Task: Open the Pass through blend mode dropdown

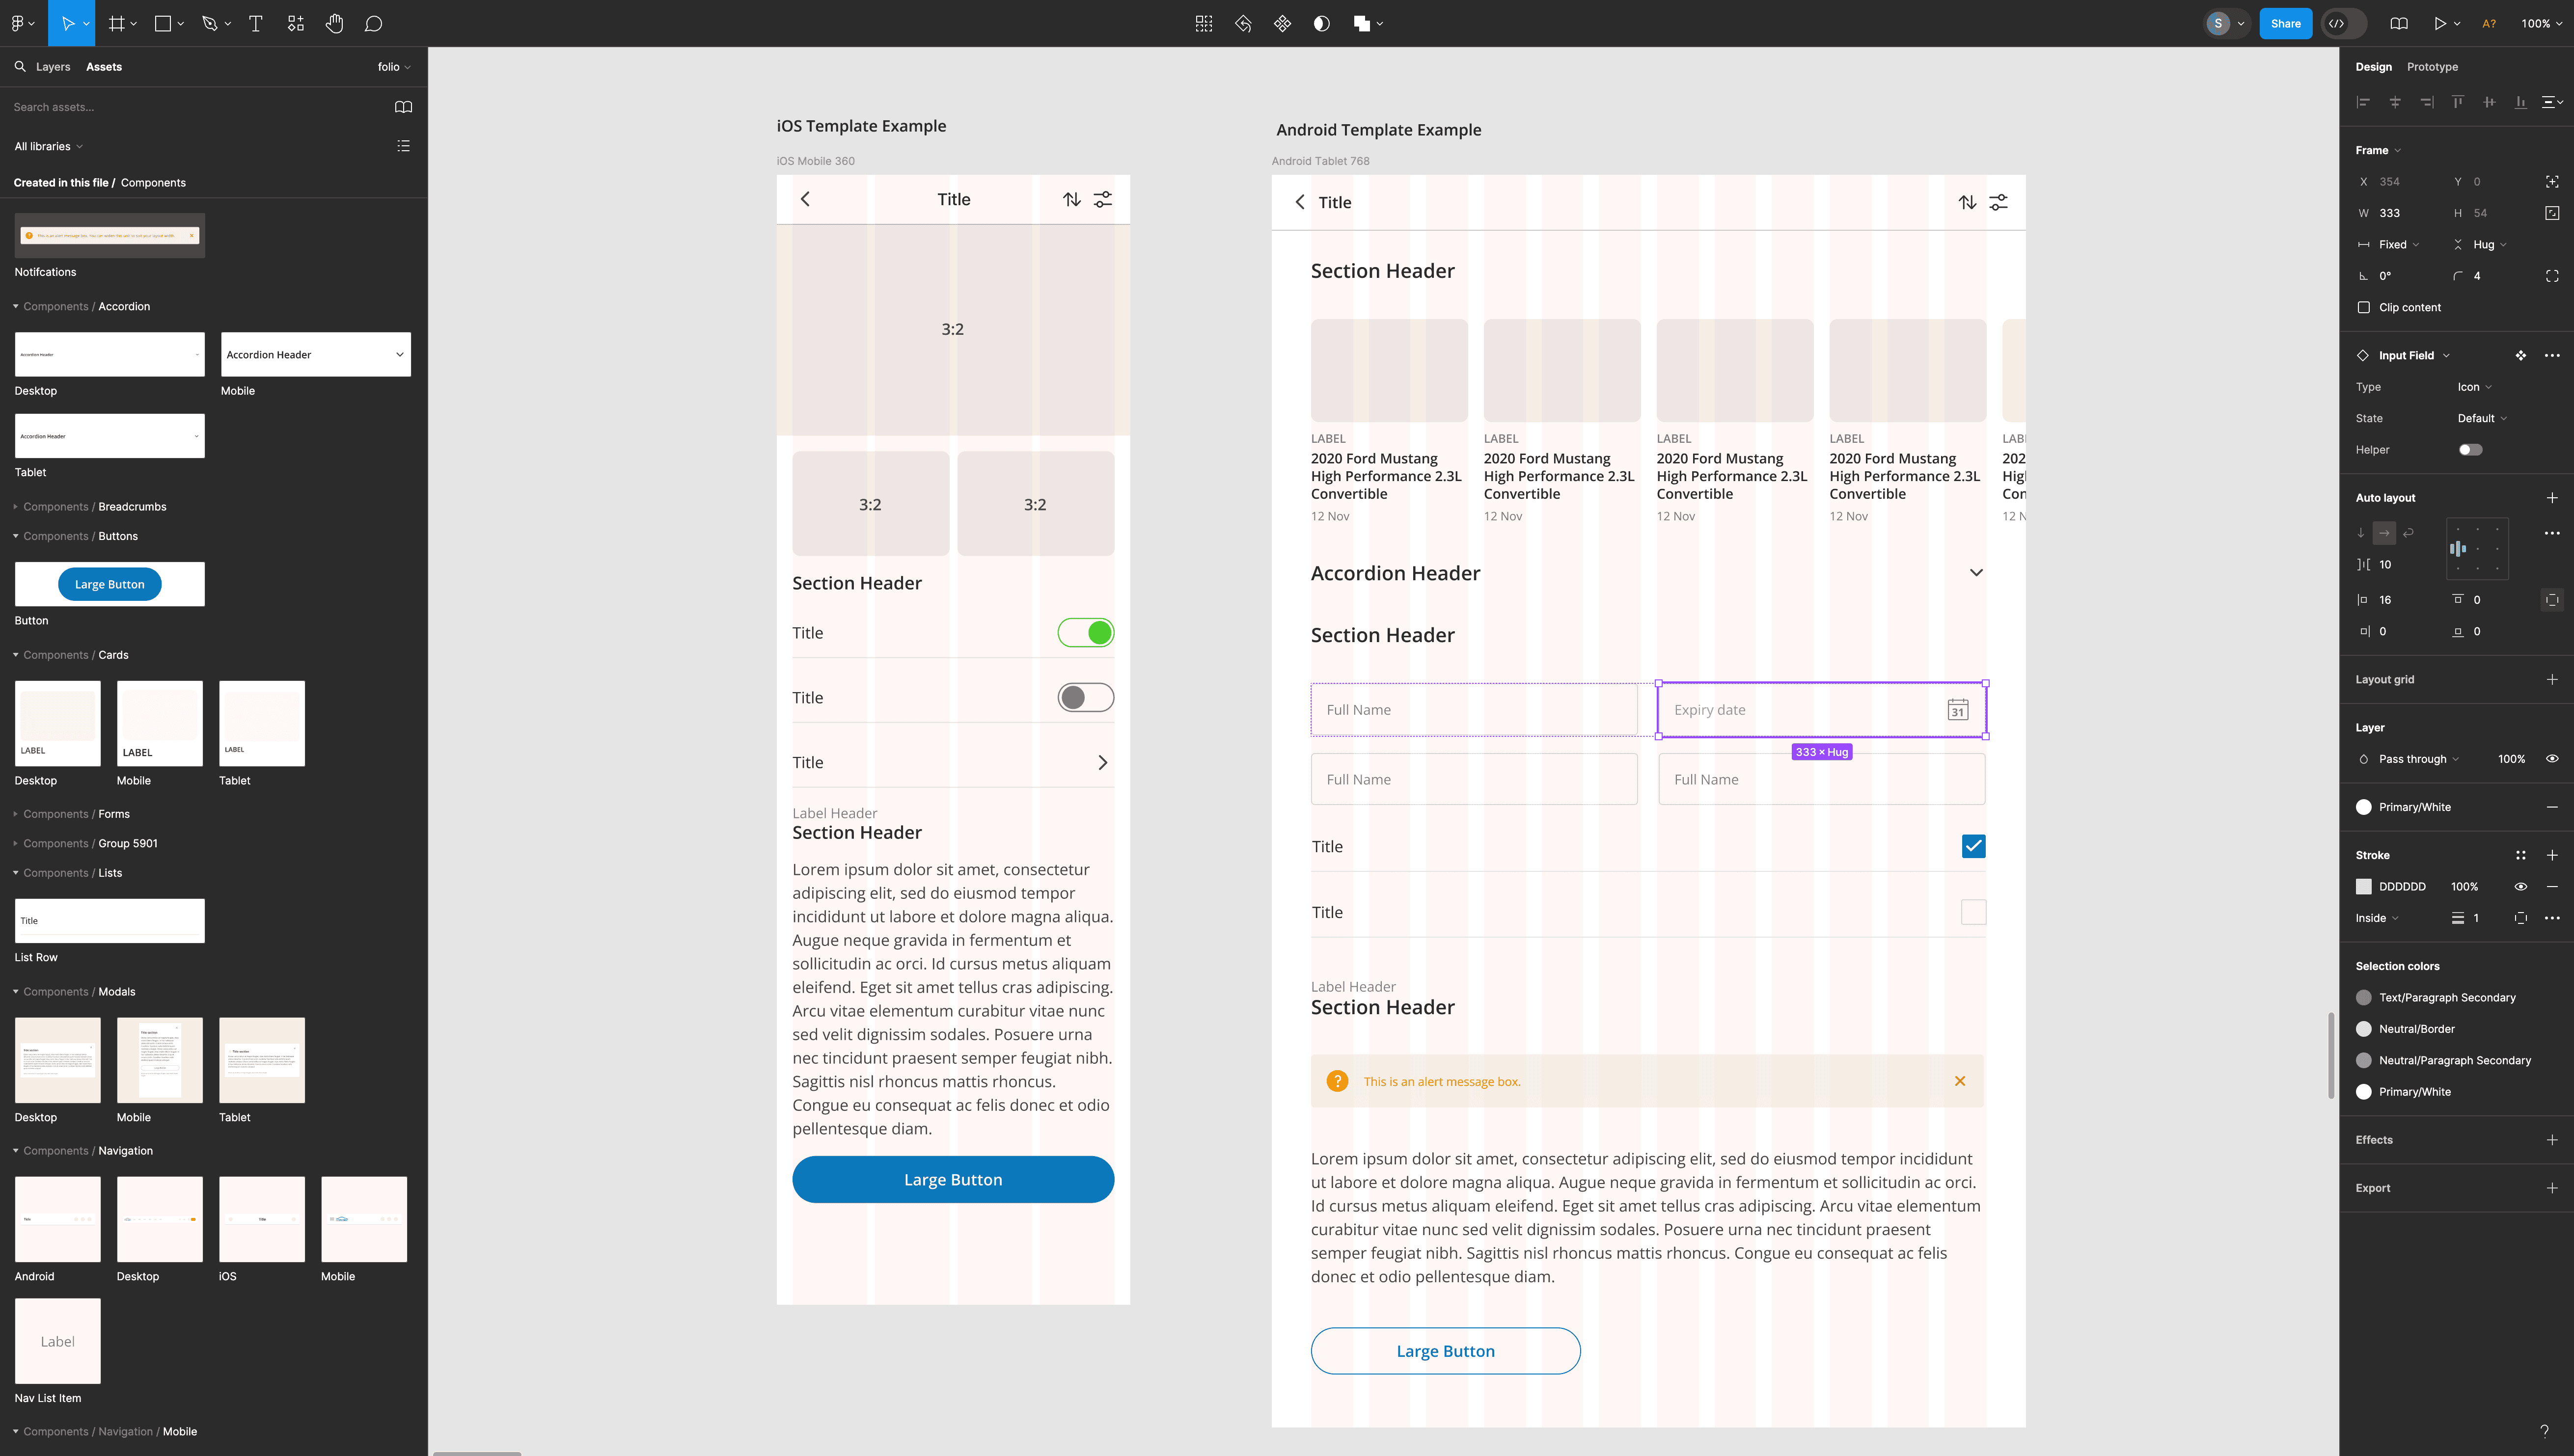Action: tap(2418, 759)
